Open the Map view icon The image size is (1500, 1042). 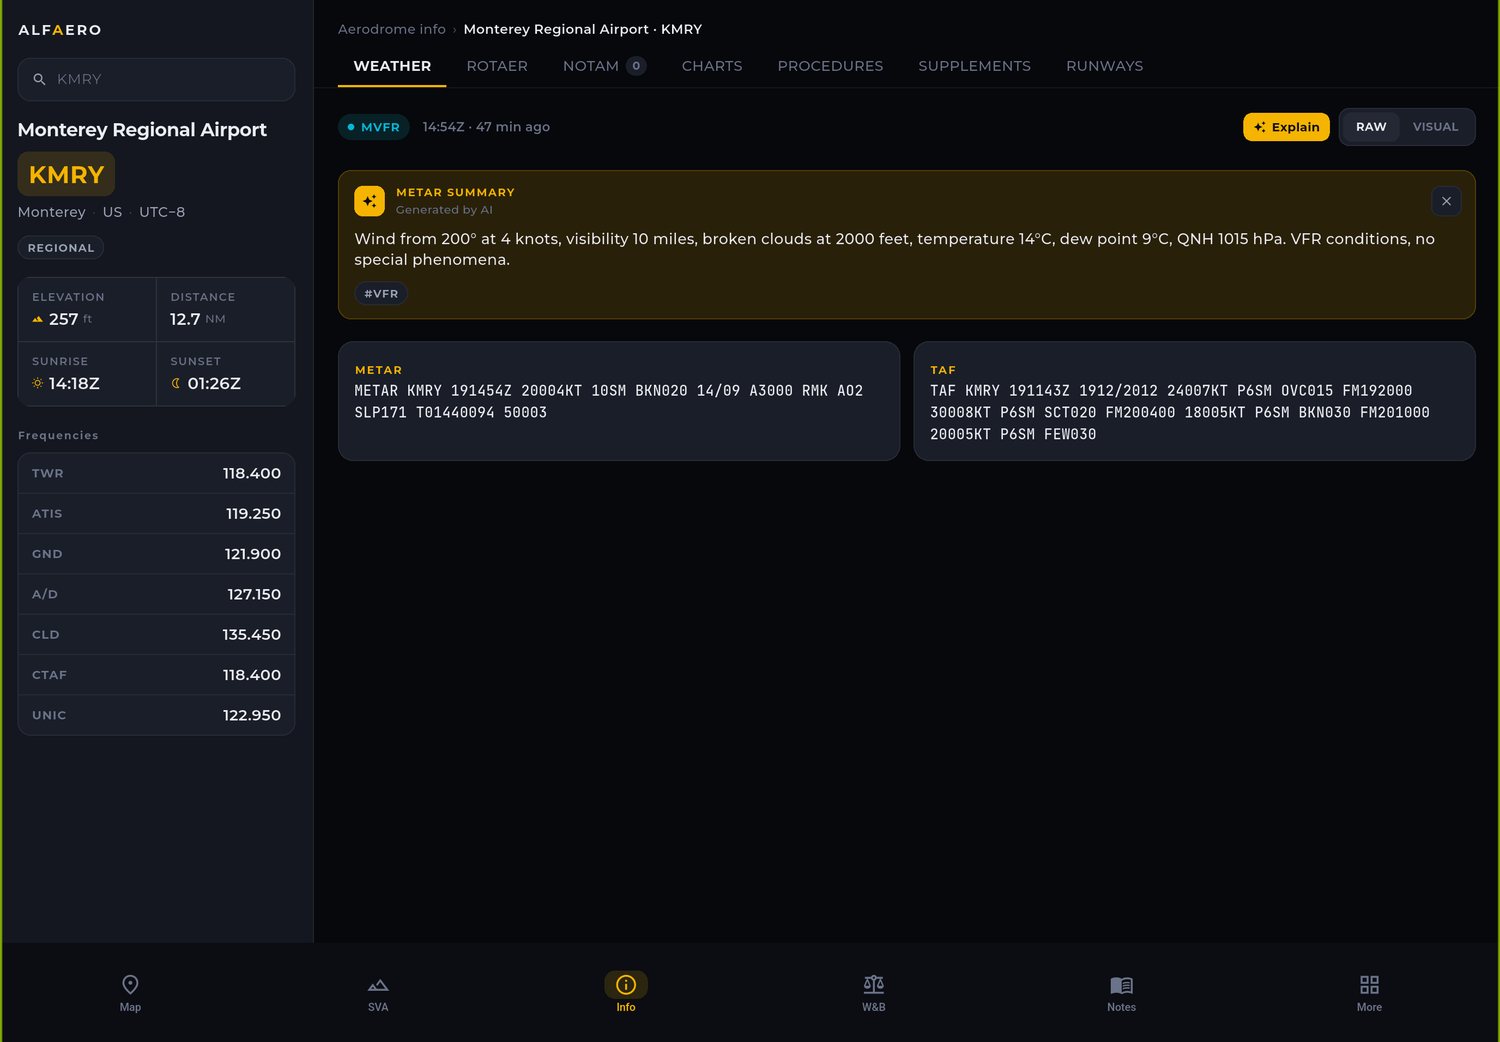click(x=130, y=985)
